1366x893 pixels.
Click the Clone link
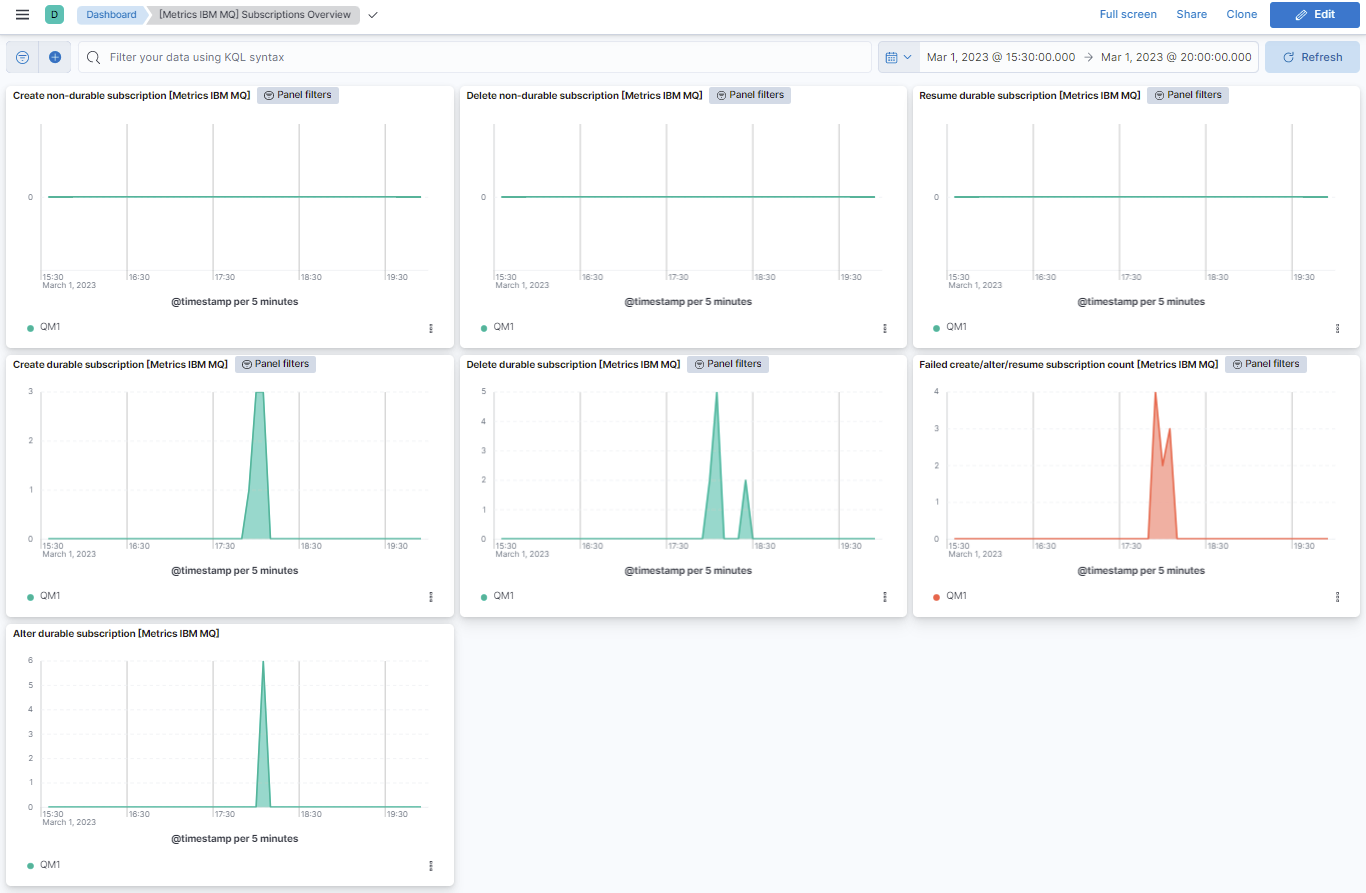(1241, 14)
